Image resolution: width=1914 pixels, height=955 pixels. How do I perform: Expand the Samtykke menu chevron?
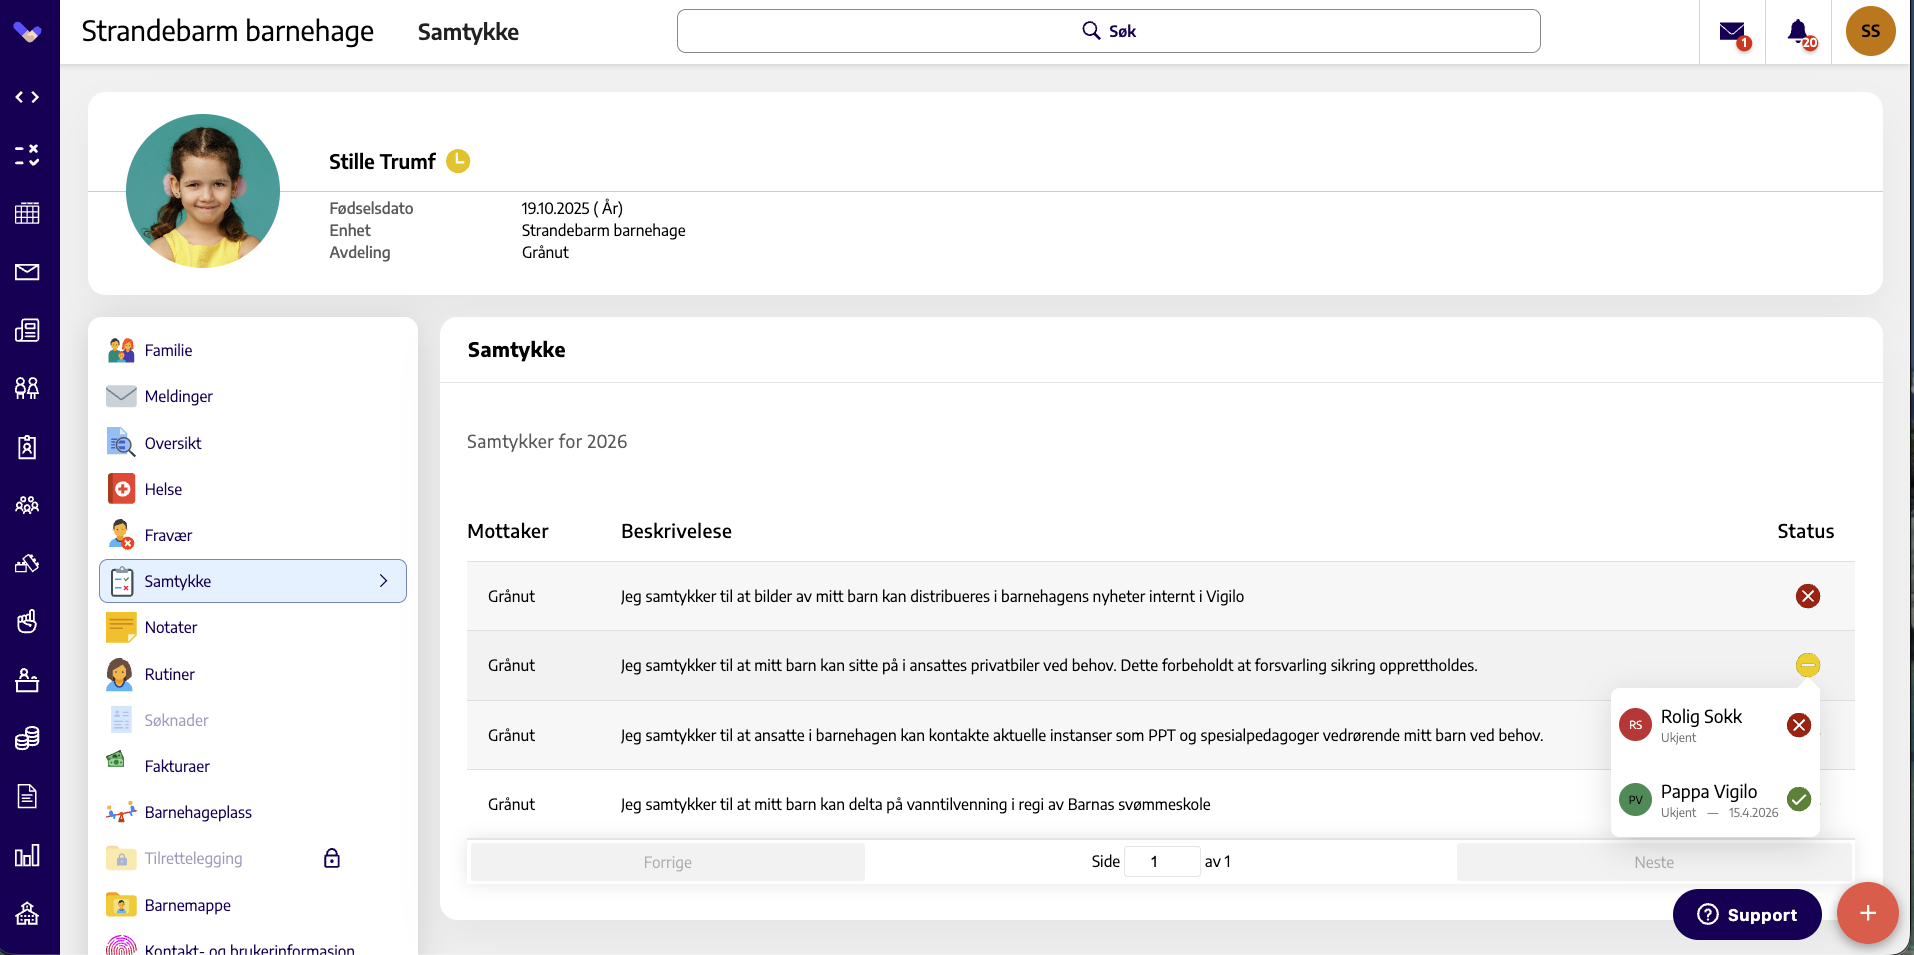tap(384, 581)
